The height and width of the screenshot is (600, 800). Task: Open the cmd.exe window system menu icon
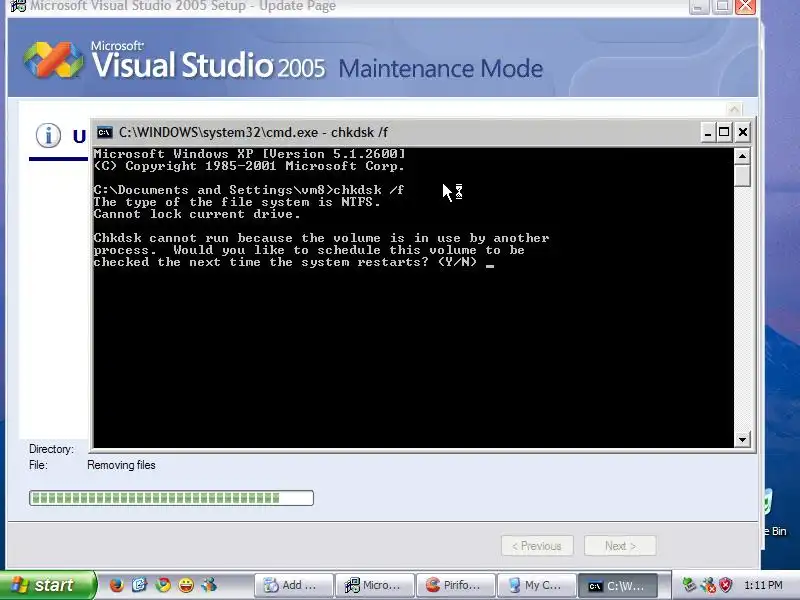(x=105, y=133)
